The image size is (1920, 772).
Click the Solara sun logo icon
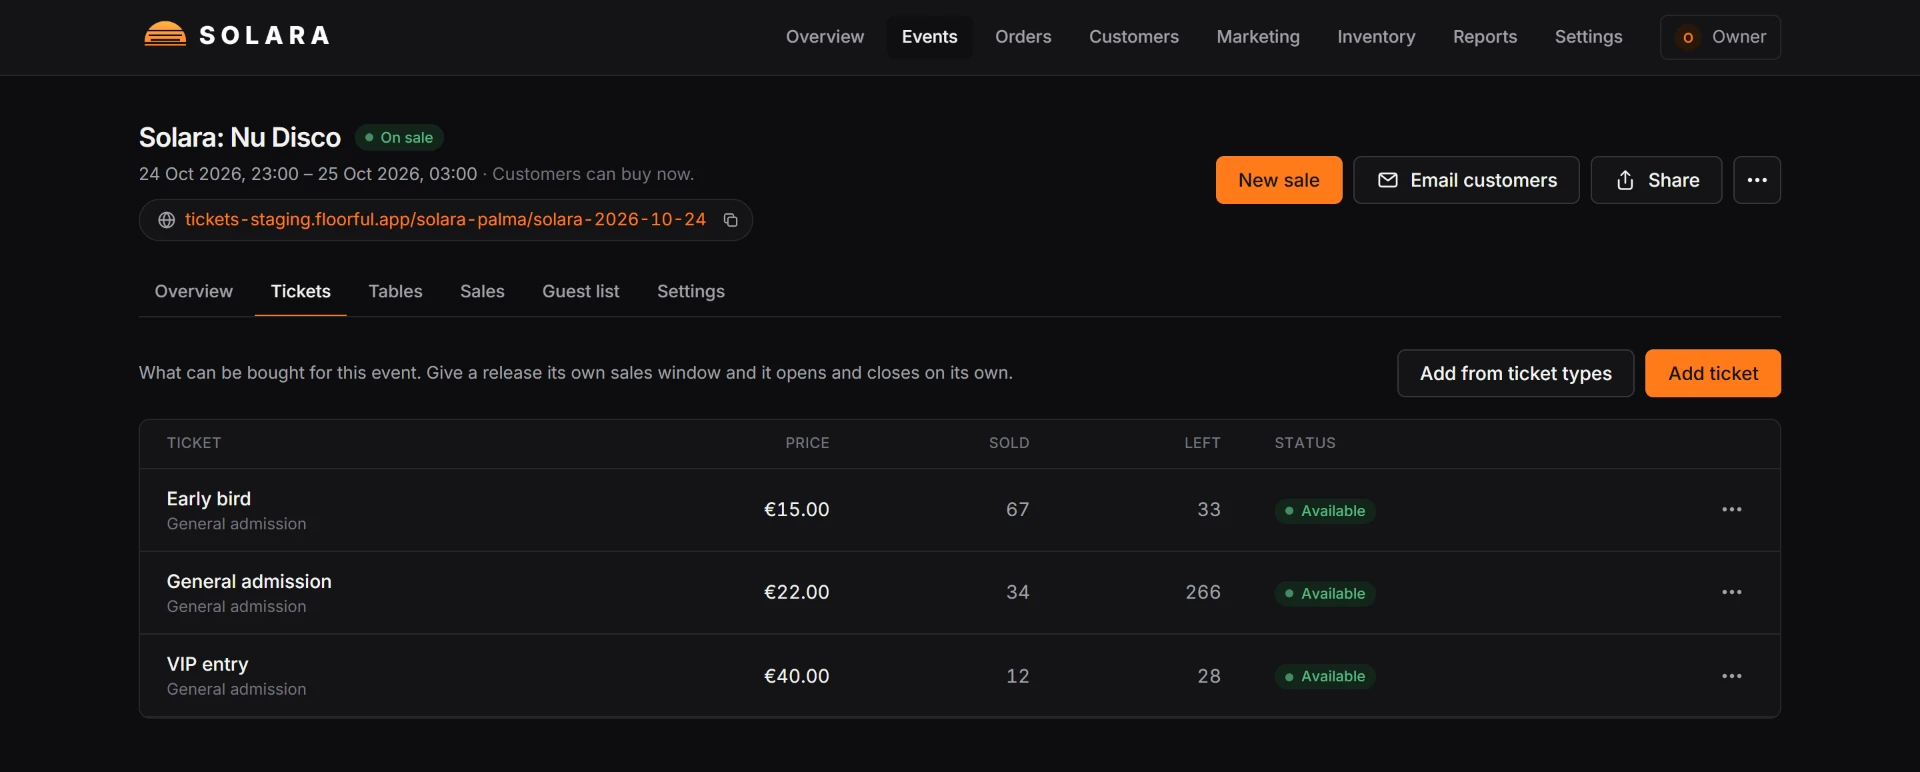[165, 35]
